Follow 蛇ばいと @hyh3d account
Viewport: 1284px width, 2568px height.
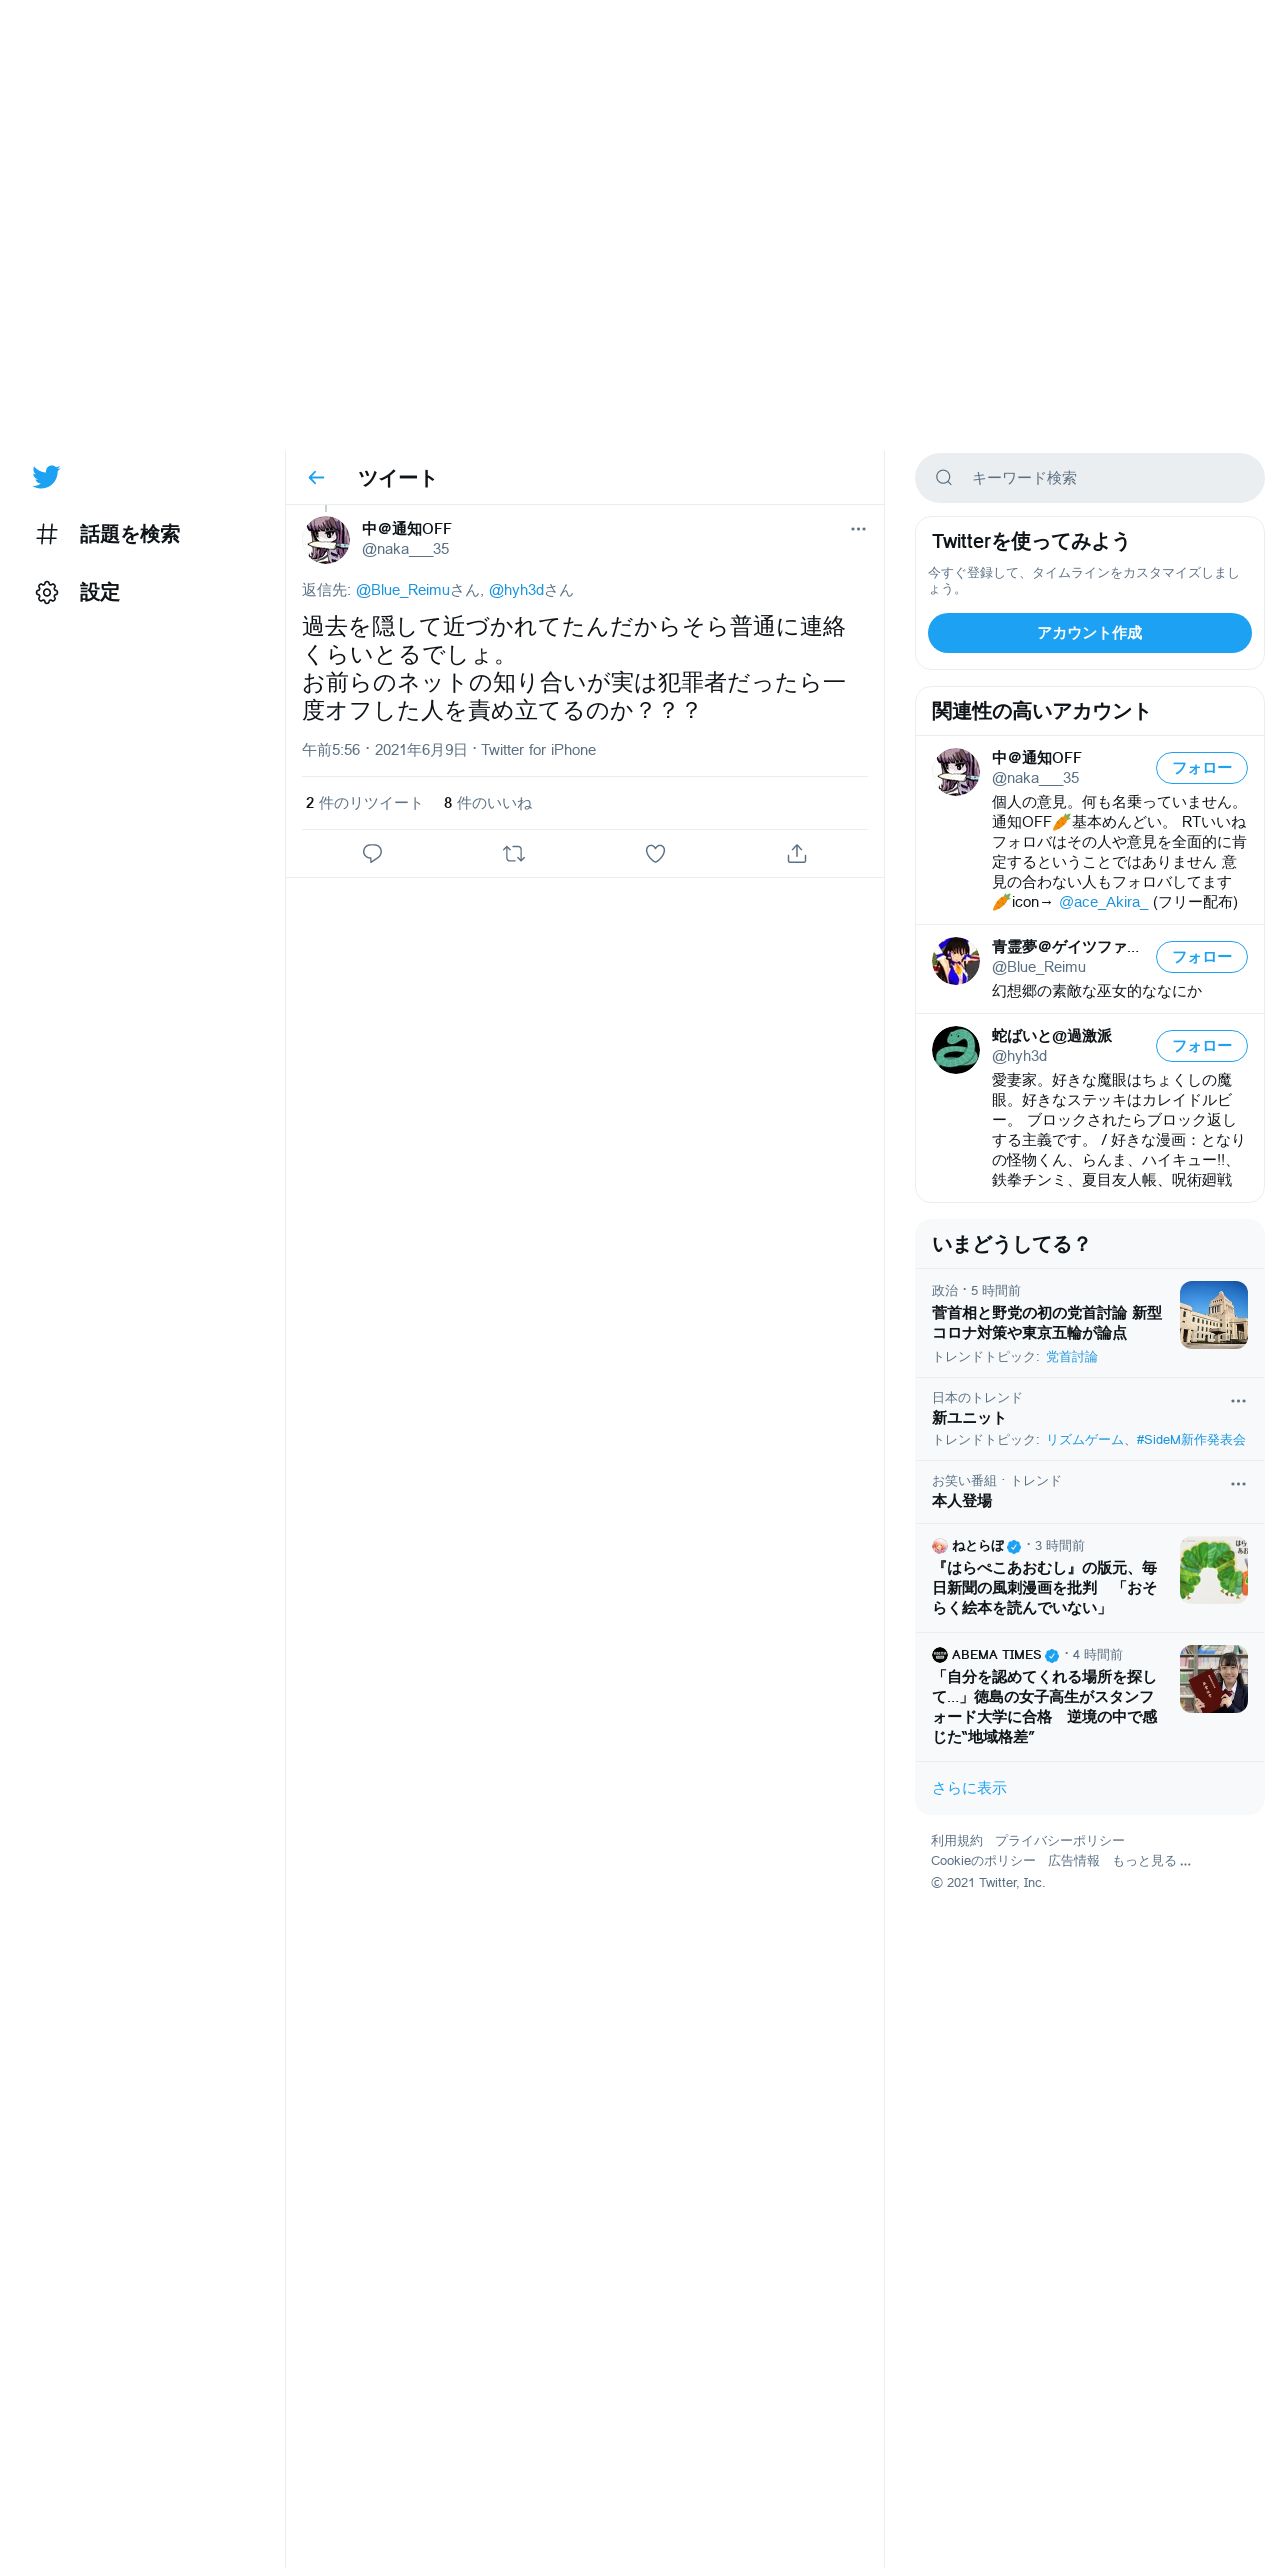tap(1202, 1046)
